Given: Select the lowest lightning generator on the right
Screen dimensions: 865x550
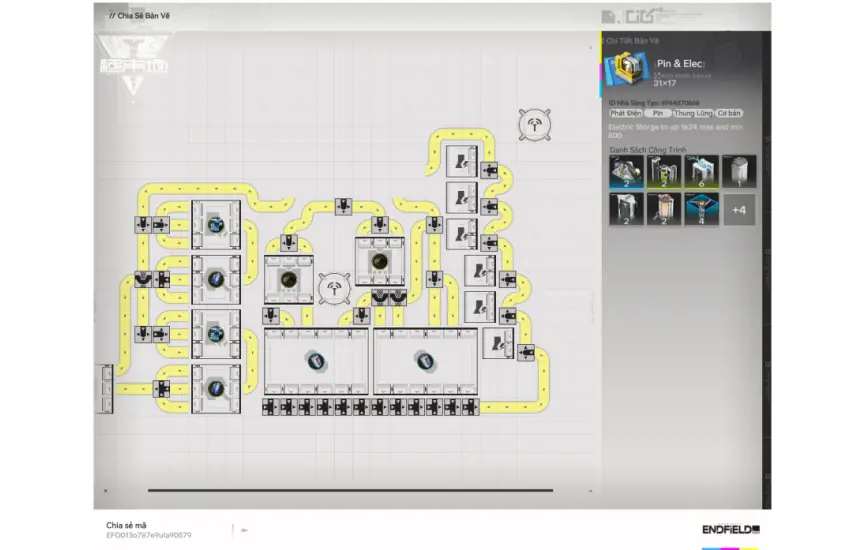Looking at the screenshot, I should 498,343.
